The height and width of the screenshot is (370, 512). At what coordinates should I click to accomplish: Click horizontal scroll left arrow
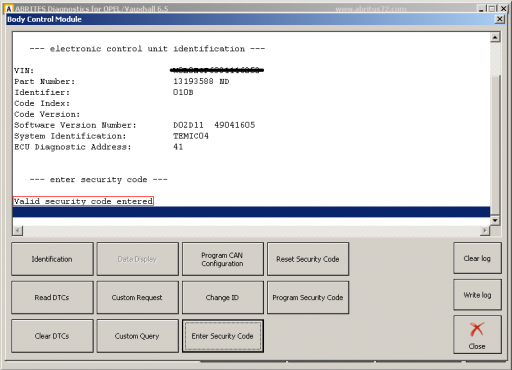click(18, 230)
